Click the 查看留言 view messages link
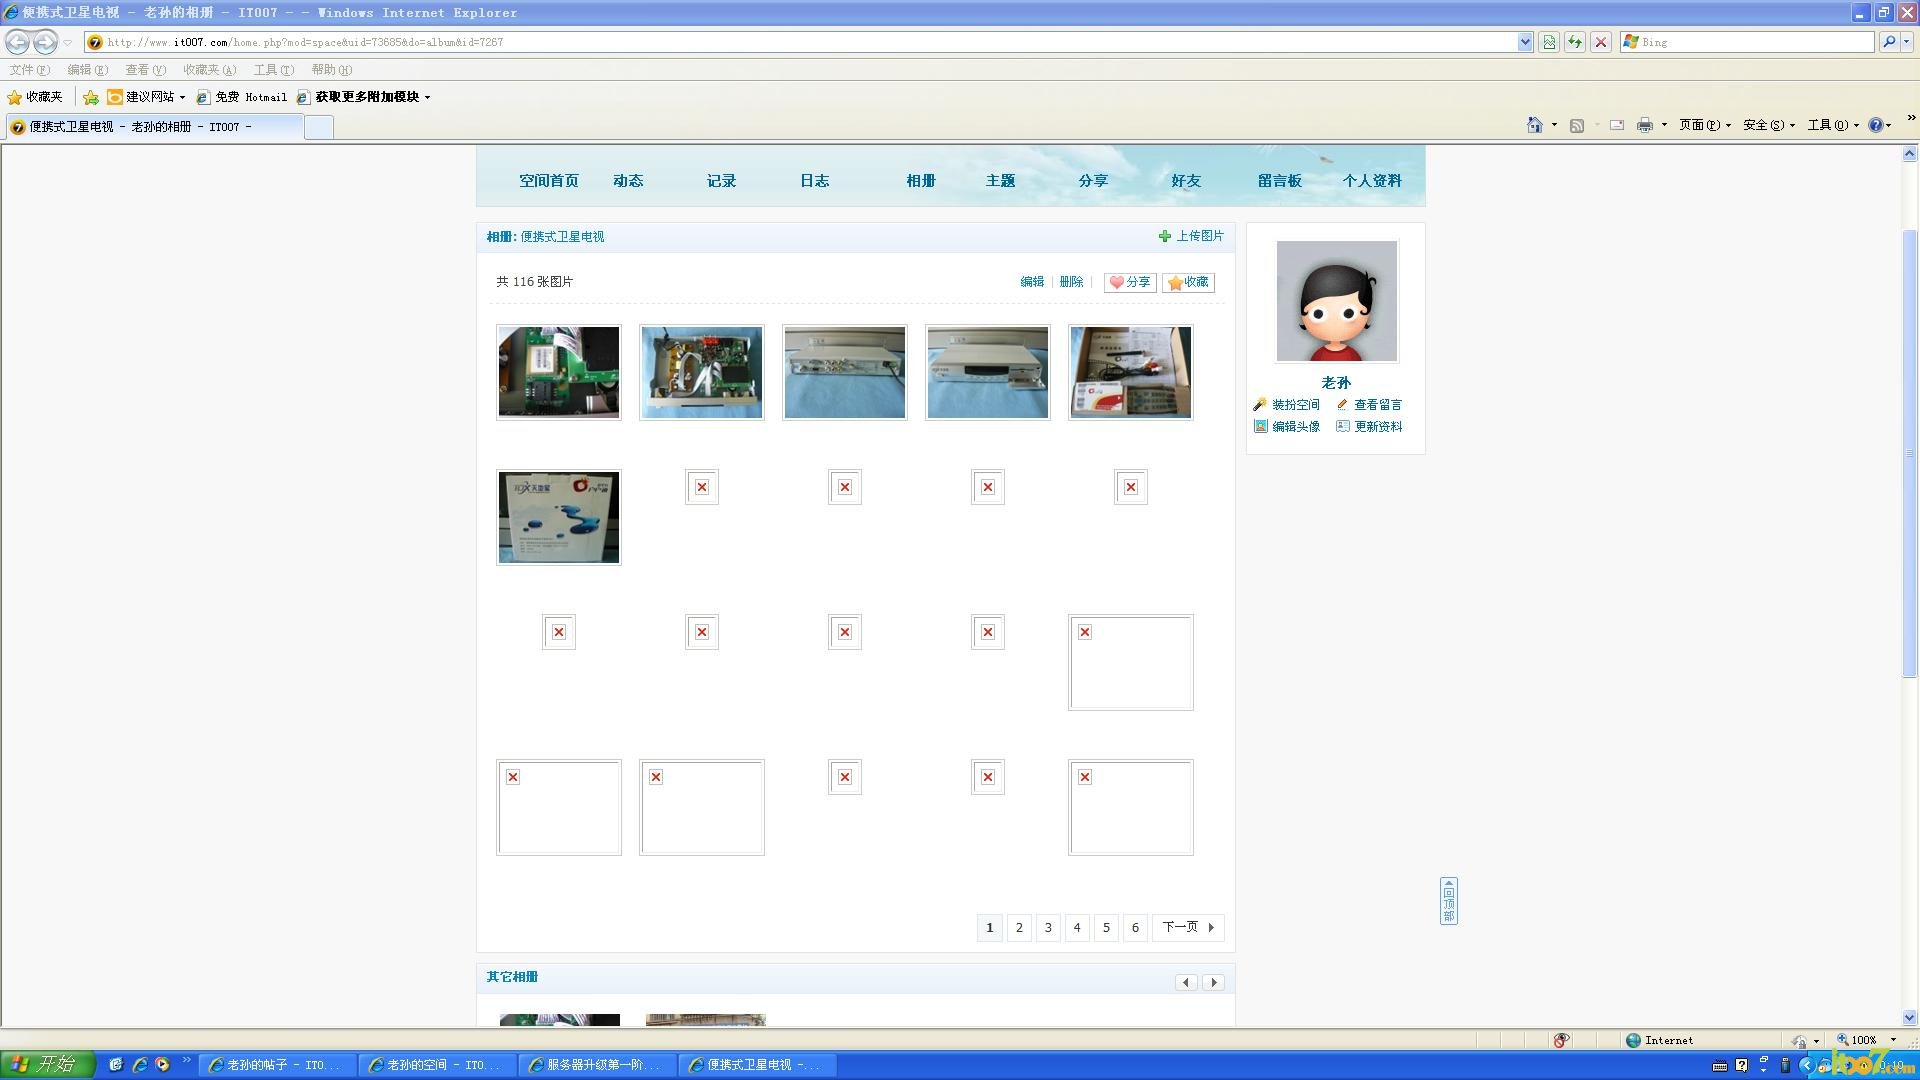Screen dimensions: 1920x1080 coord(1369,405)
